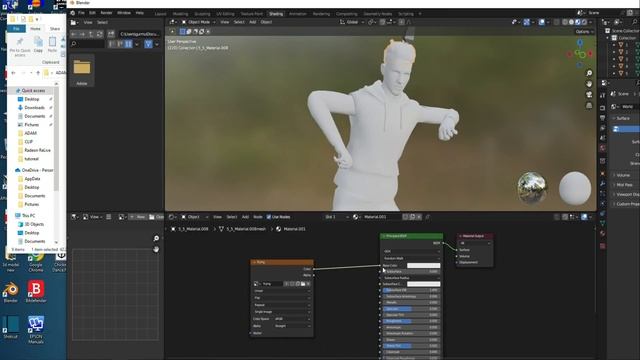Toggle viewport gizmo display button

[x=527, y=22]
